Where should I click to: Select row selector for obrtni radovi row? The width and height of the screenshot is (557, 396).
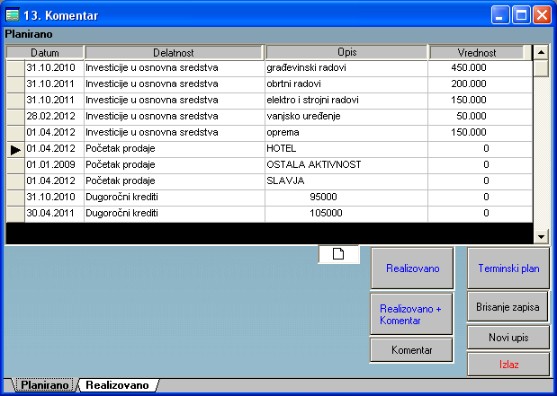coord(15,84)
